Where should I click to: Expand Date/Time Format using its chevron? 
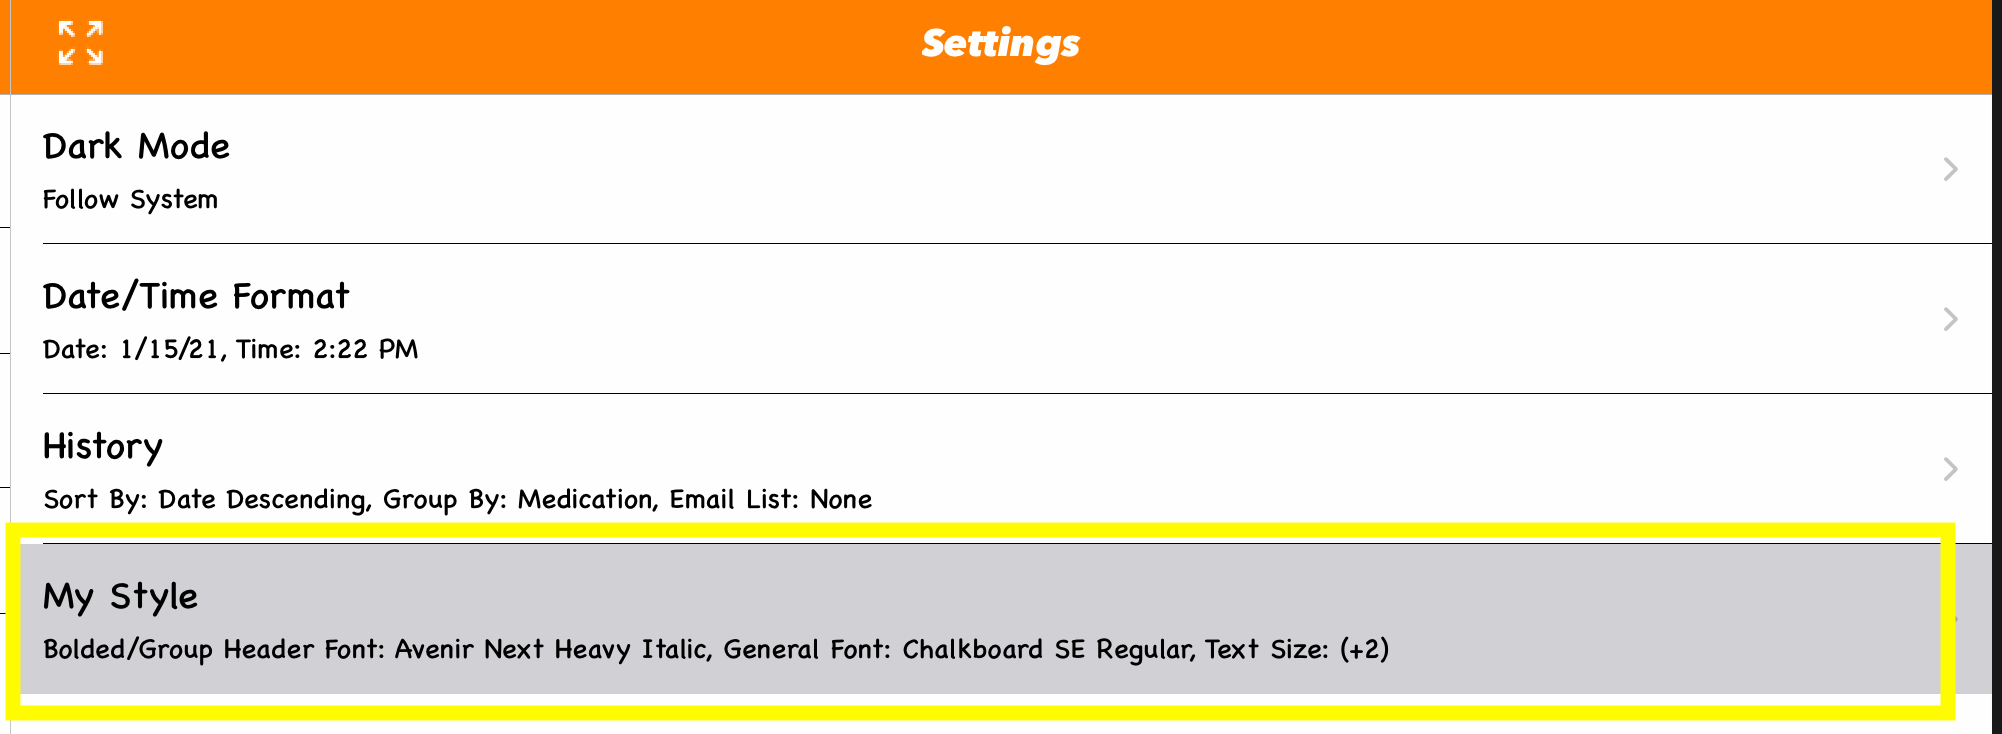click(1949, 319)
